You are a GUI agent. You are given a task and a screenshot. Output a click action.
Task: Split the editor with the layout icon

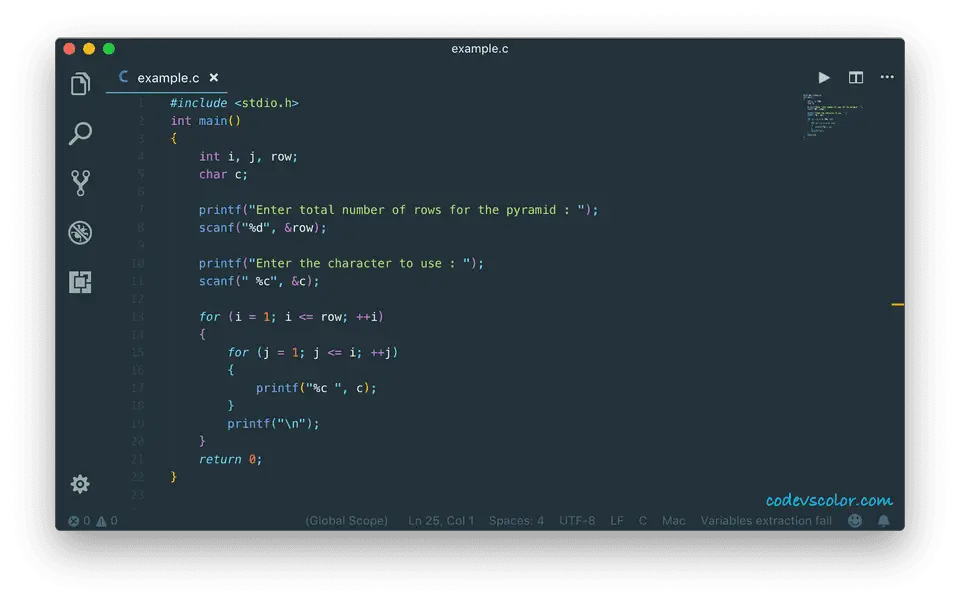tap(856, 78)
